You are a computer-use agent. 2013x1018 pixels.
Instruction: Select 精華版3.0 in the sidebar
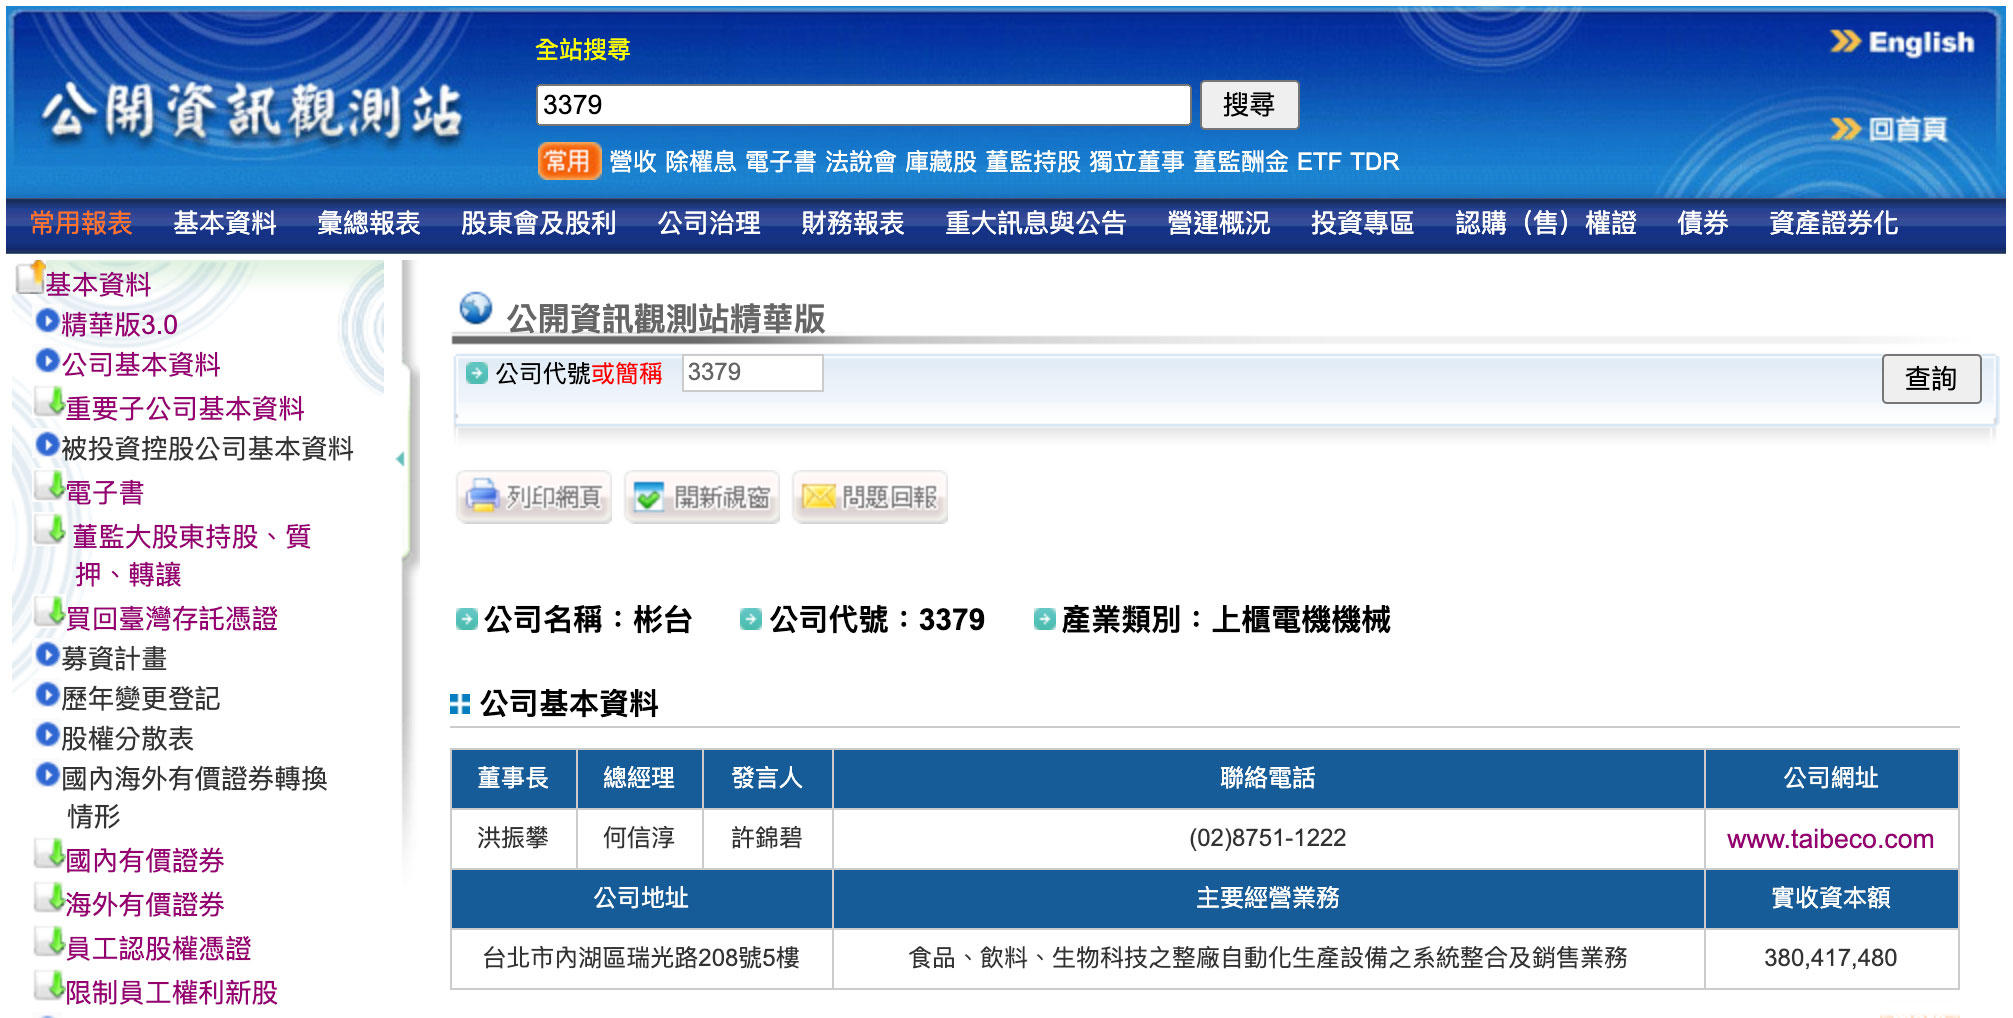pos(119,325)
